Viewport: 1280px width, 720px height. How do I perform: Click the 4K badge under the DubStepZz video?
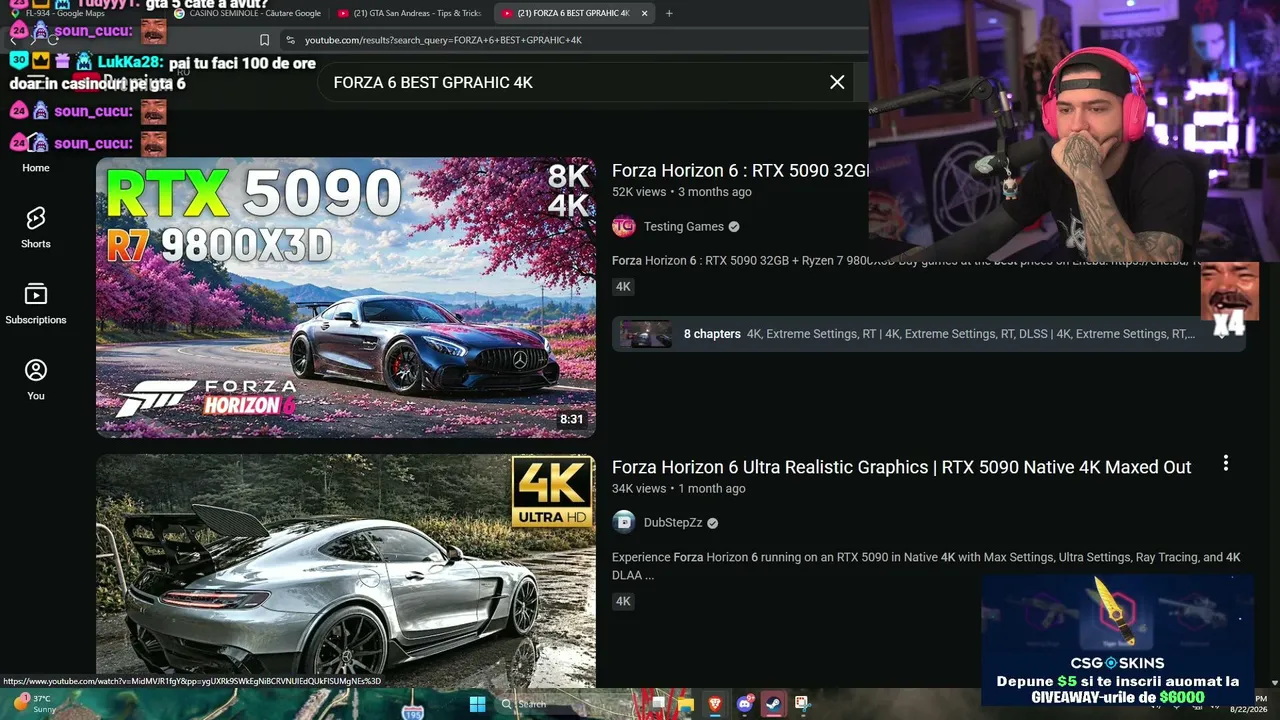point(623,601)
